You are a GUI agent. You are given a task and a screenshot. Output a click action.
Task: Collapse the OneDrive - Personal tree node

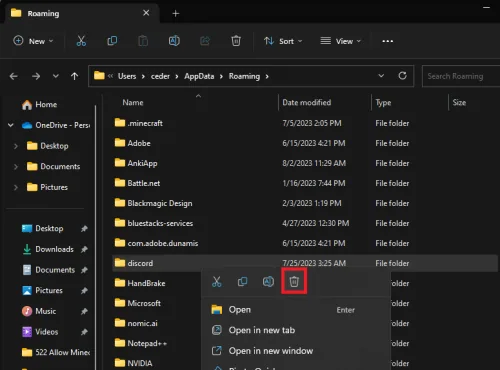(11, 125)
